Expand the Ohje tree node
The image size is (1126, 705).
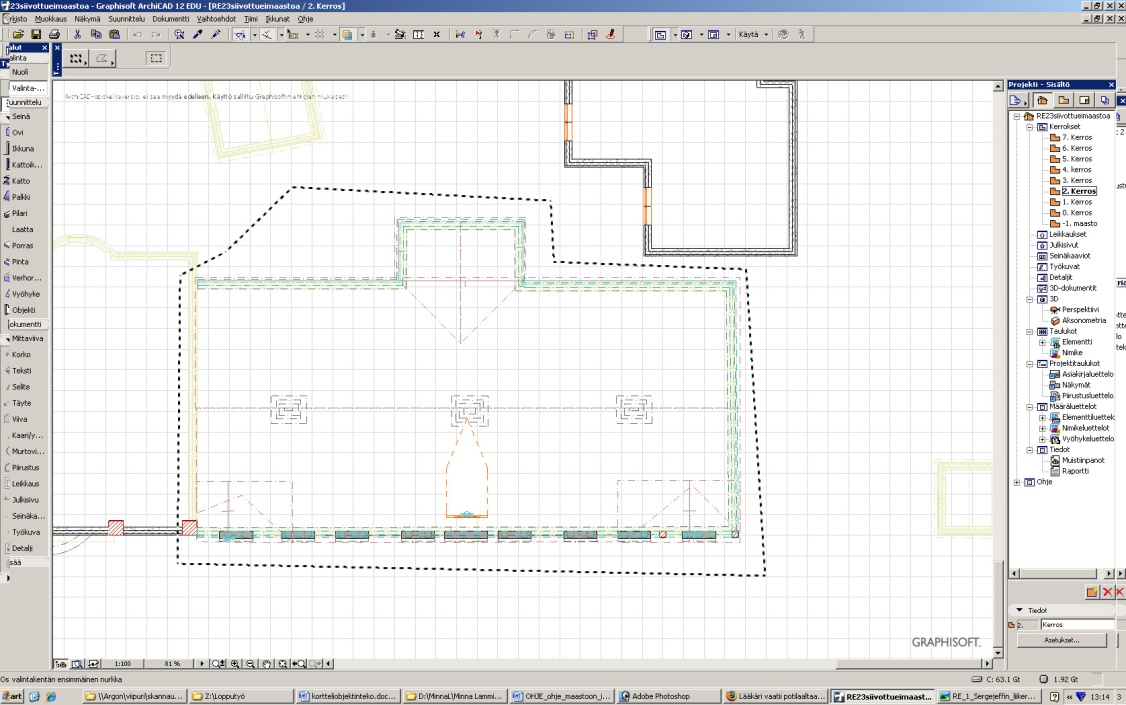coord(1017,482)
